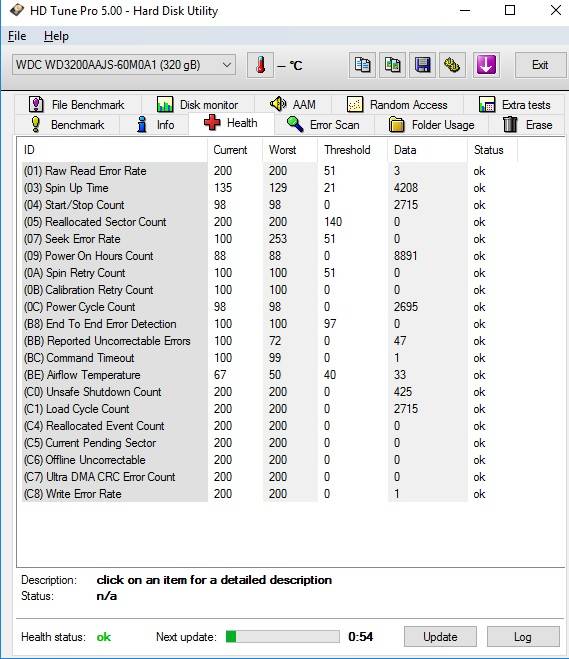Click the Folder Usage folder icon
The image size is (569, 659).
tap(396, 124)
